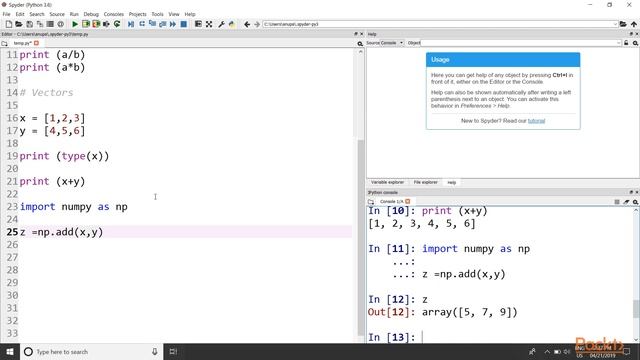Open the Projects menu

point(138,14)
